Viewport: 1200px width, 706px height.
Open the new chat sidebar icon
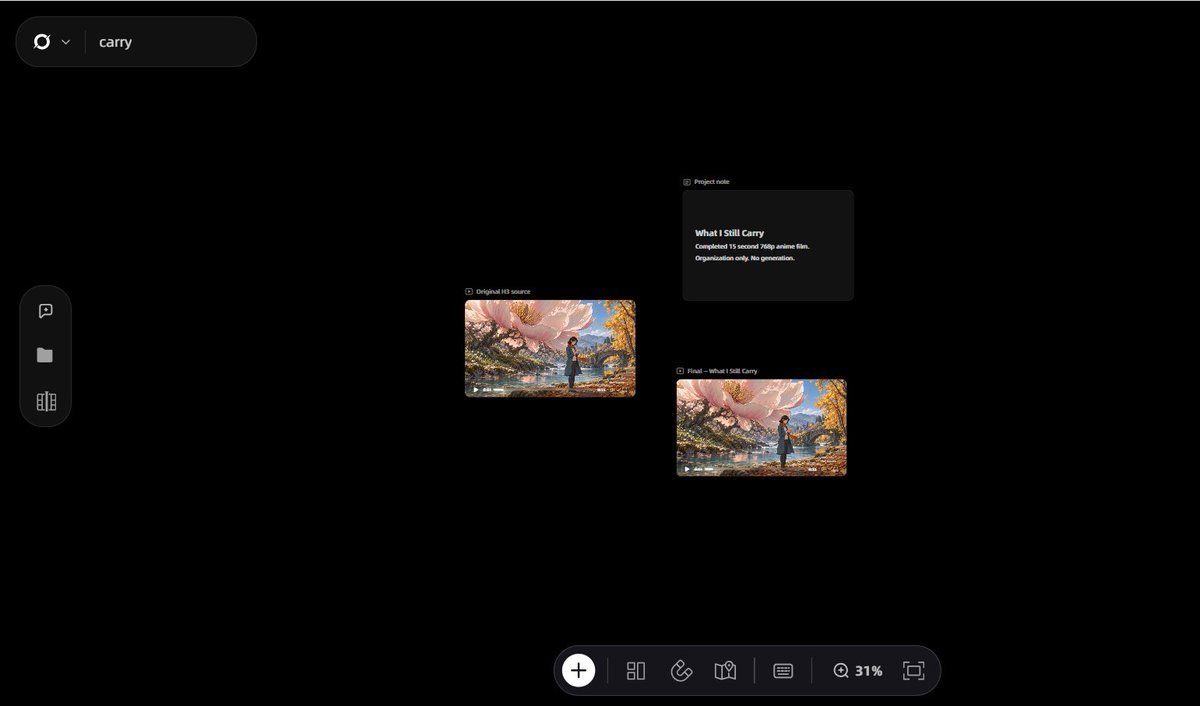click(45, 311)
